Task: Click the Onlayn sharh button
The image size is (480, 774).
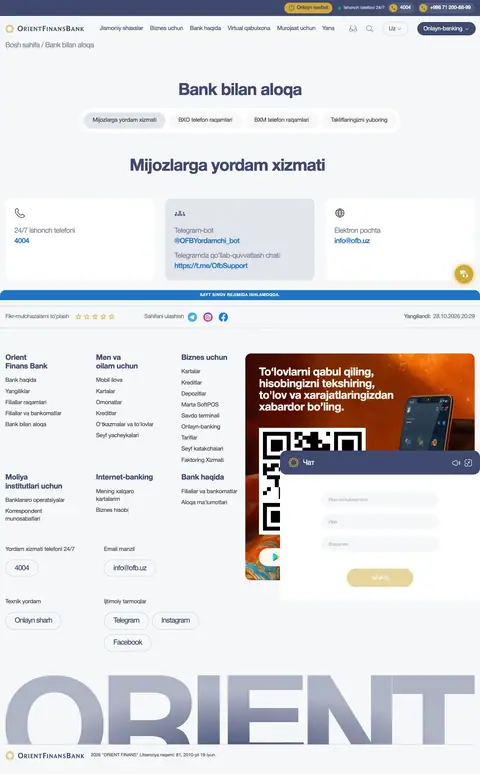Action: click(33, 620)
